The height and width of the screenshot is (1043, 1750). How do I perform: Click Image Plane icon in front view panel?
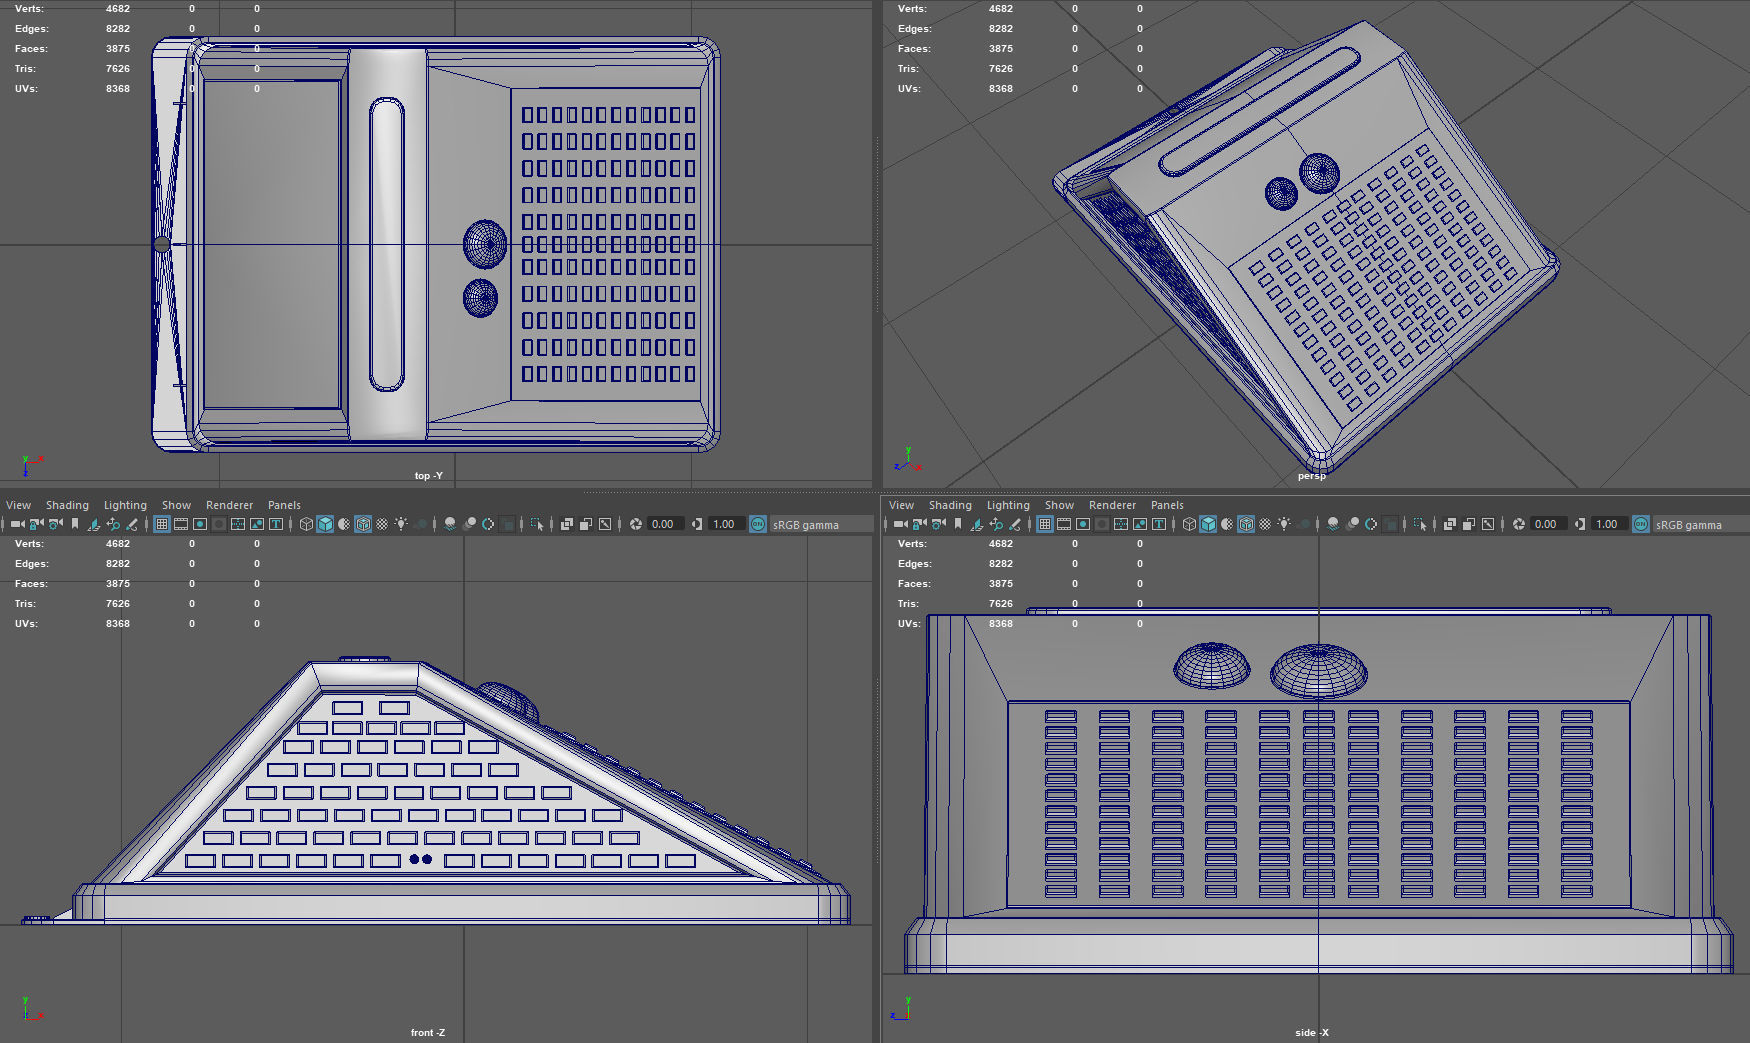pyautogui.click(x=93, y=524)
